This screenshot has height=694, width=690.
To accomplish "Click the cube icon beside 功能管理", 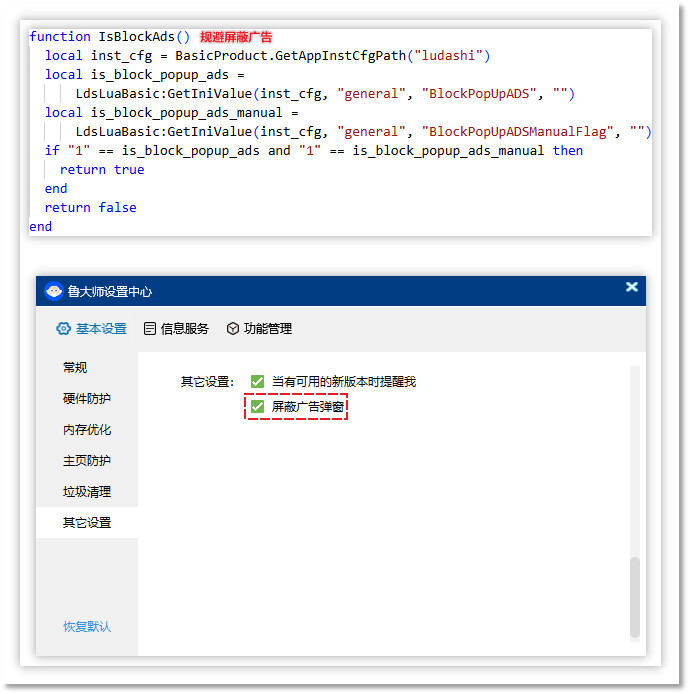I will (233, 329).
